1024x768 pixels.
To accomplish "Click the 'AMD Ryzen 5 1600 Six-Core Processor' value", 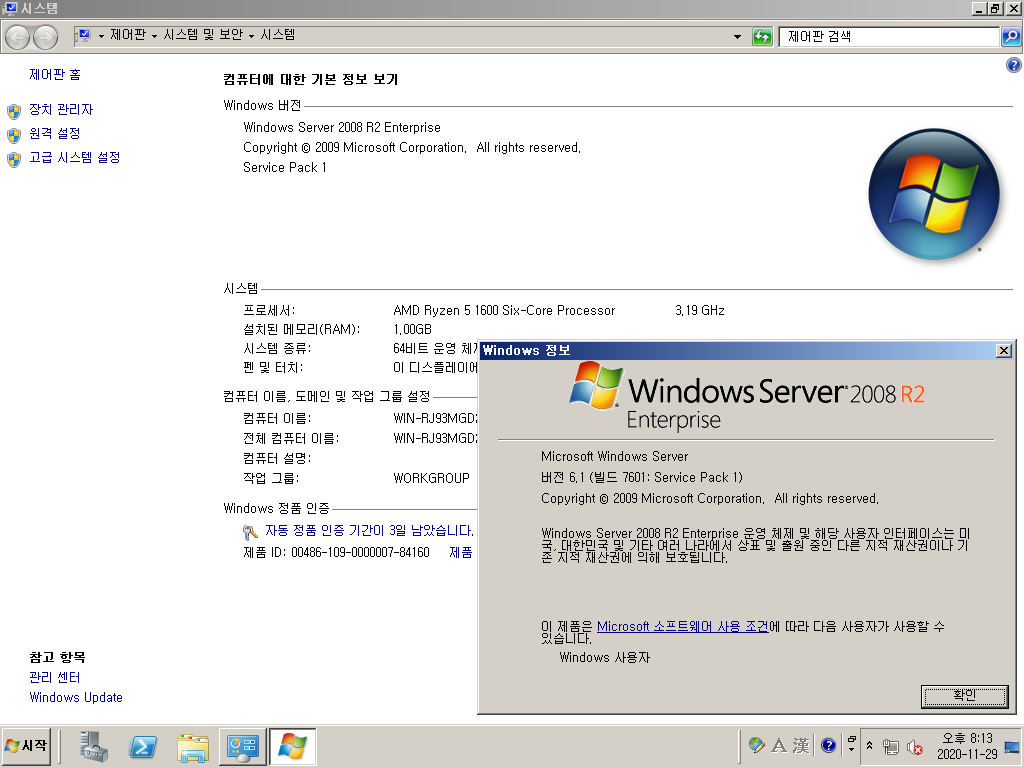I will coord(504,311).
